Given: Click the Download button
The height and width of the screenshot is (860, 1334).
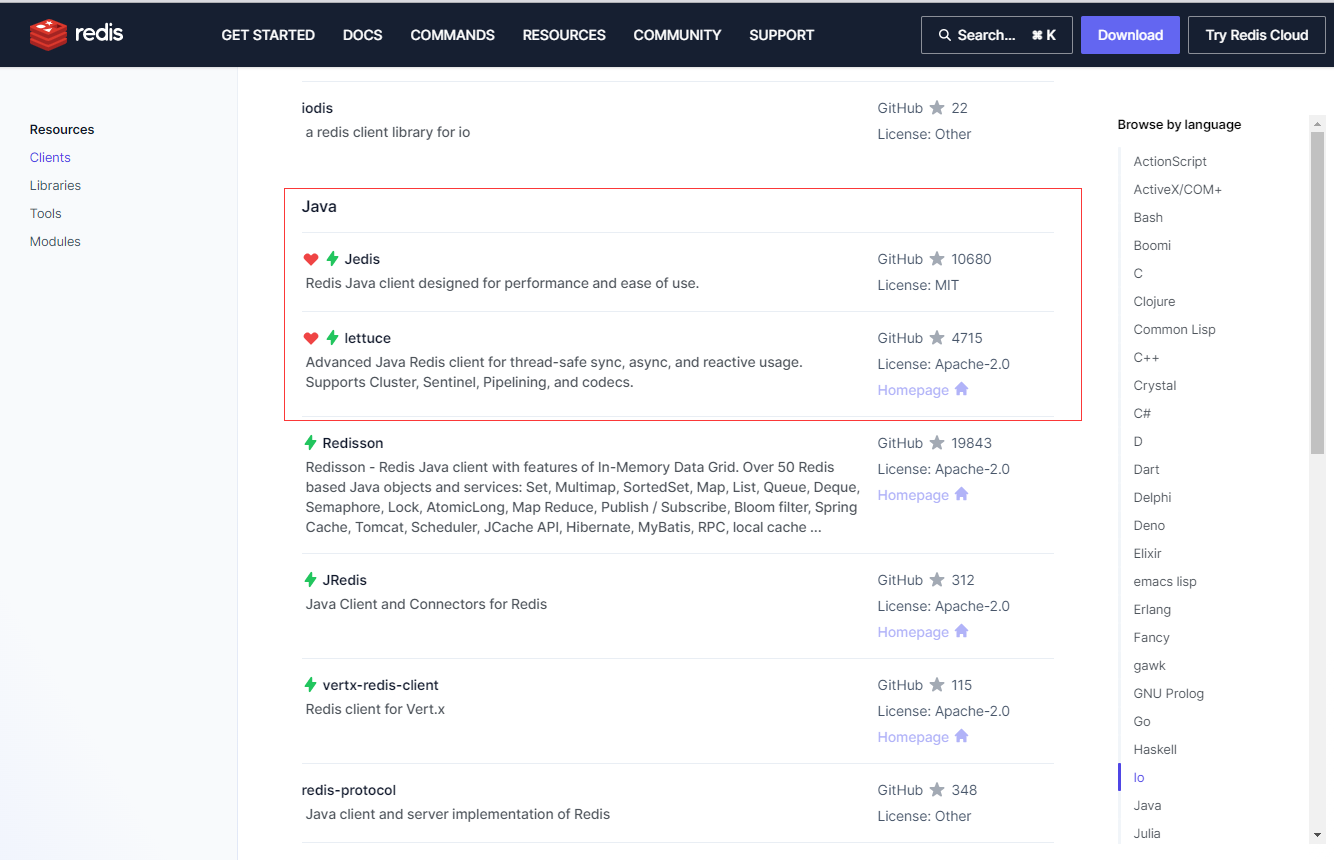Looking at the screenshot, I should (1130, 35).
